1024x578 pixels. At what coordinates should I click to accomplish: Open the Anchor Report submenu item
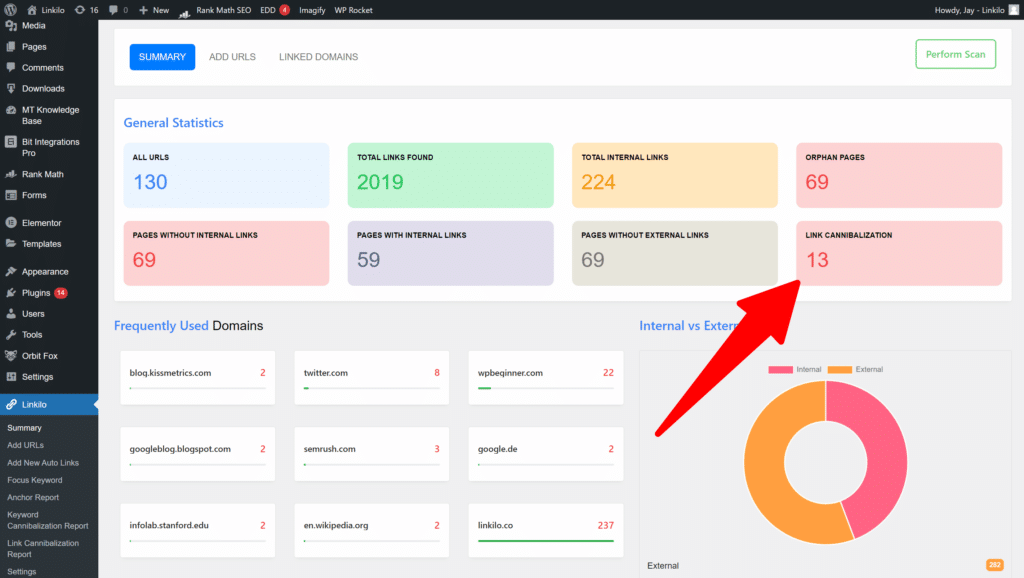(x=33, y=497)
